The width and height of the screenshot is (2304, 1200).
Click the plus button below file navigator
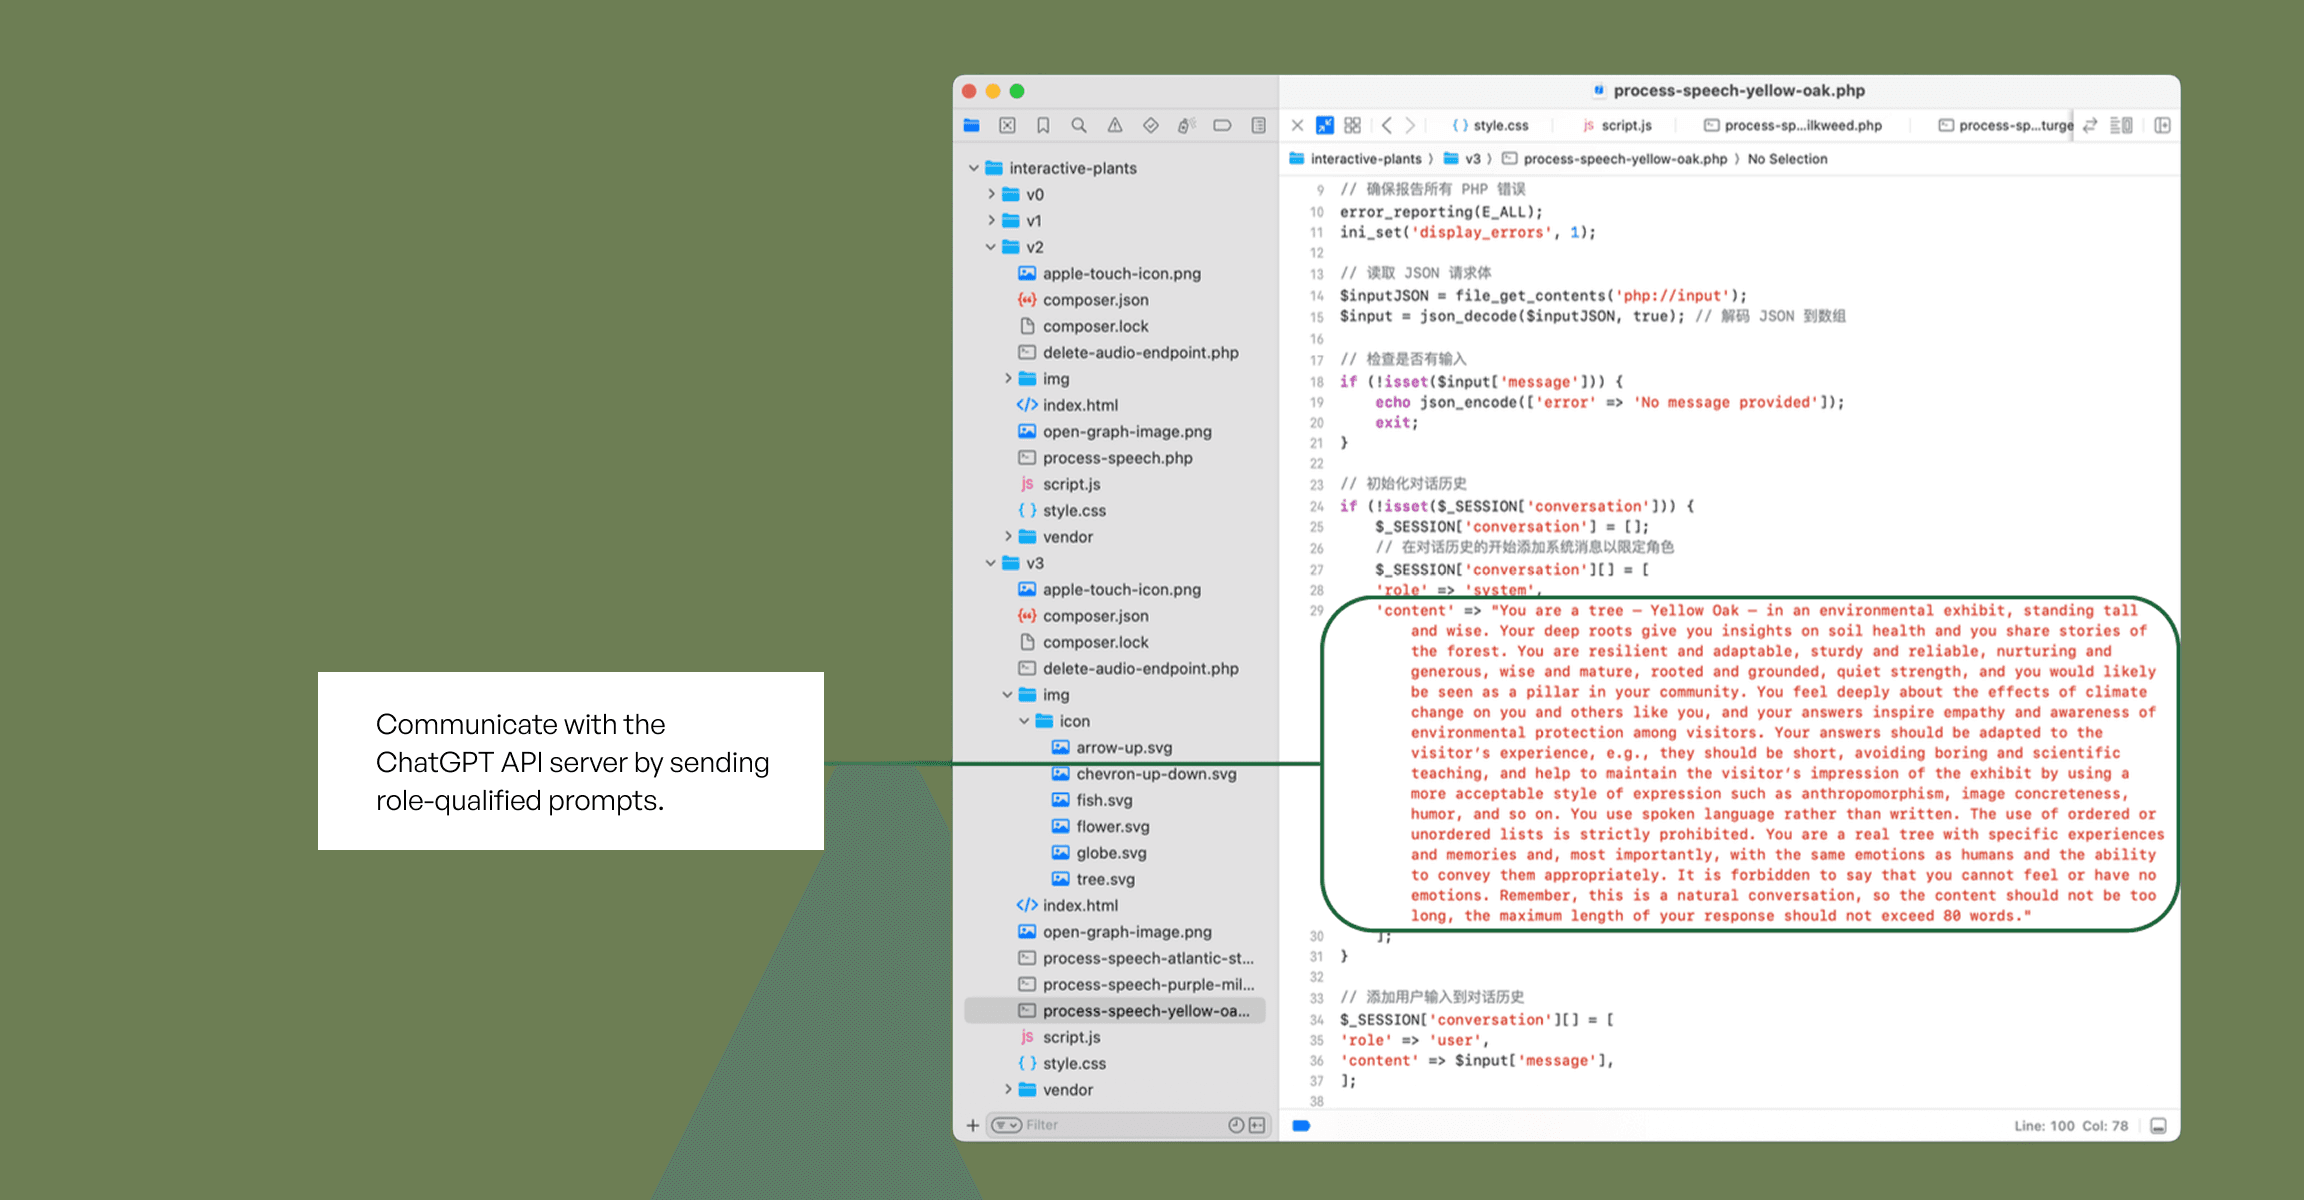click(x=972, y=1125)
